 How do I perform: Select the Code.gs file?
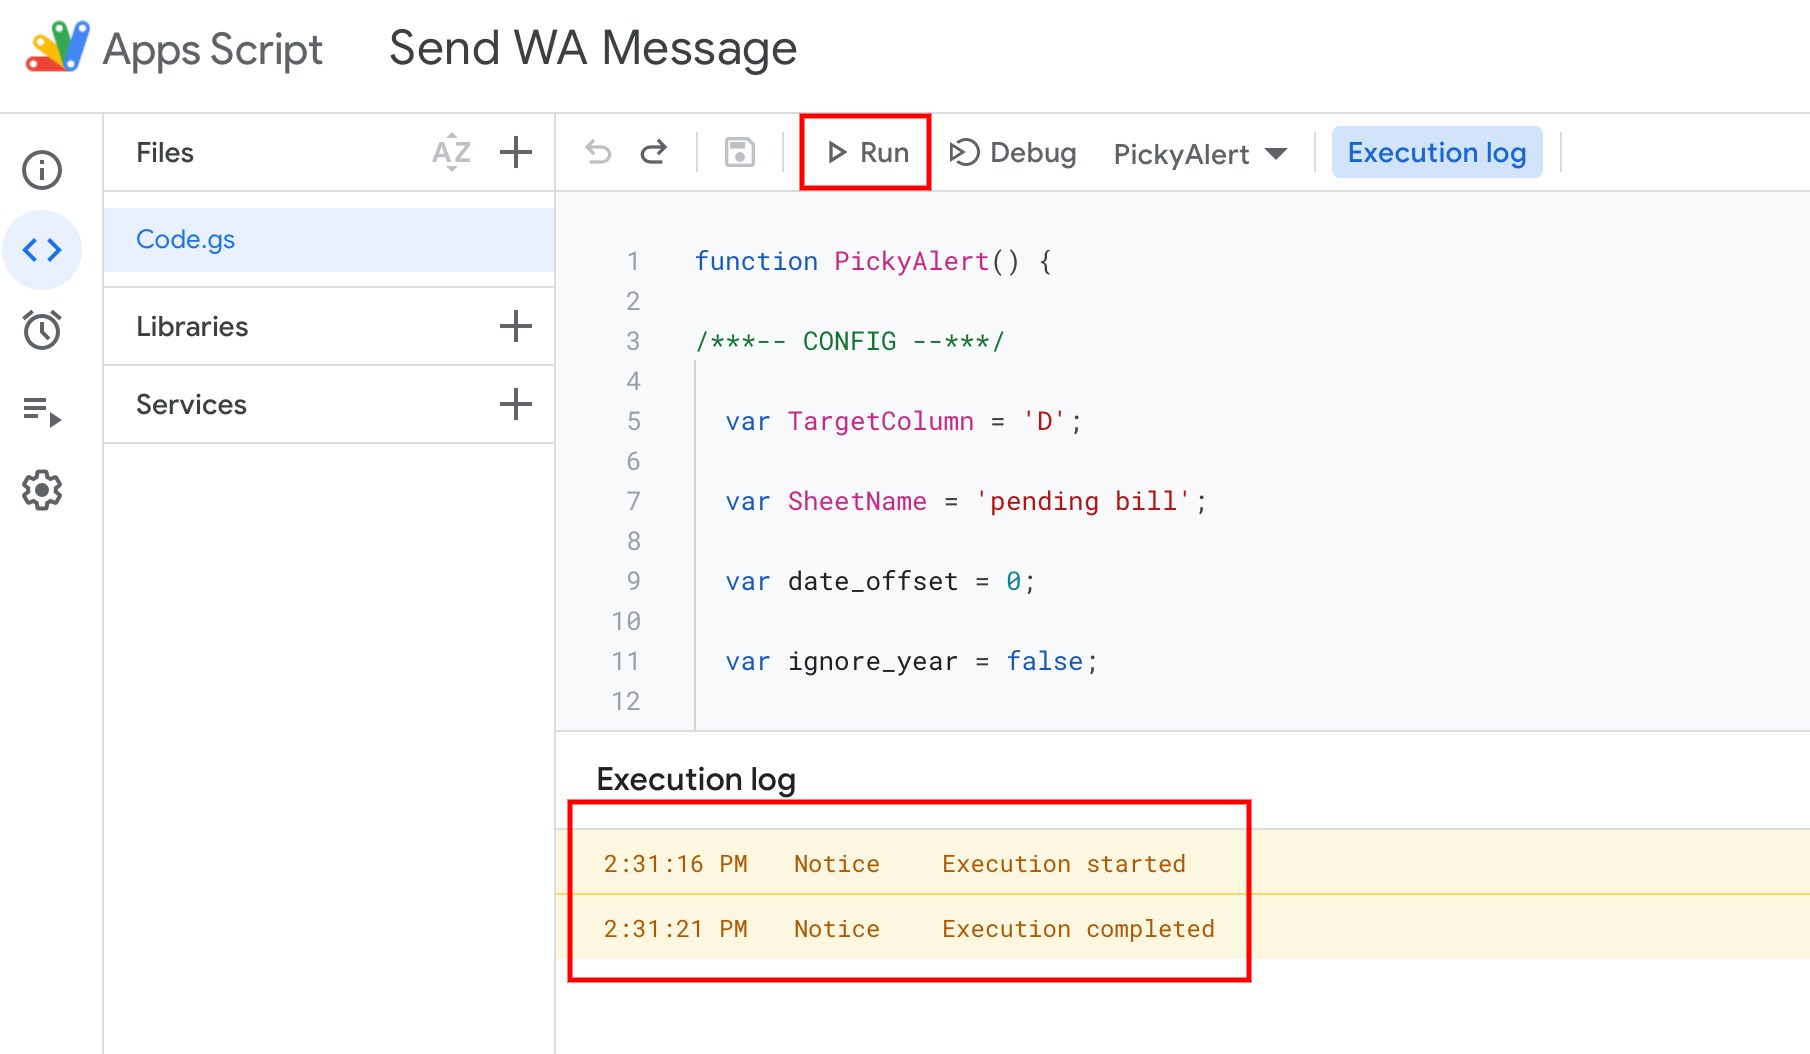click(186, 239)
